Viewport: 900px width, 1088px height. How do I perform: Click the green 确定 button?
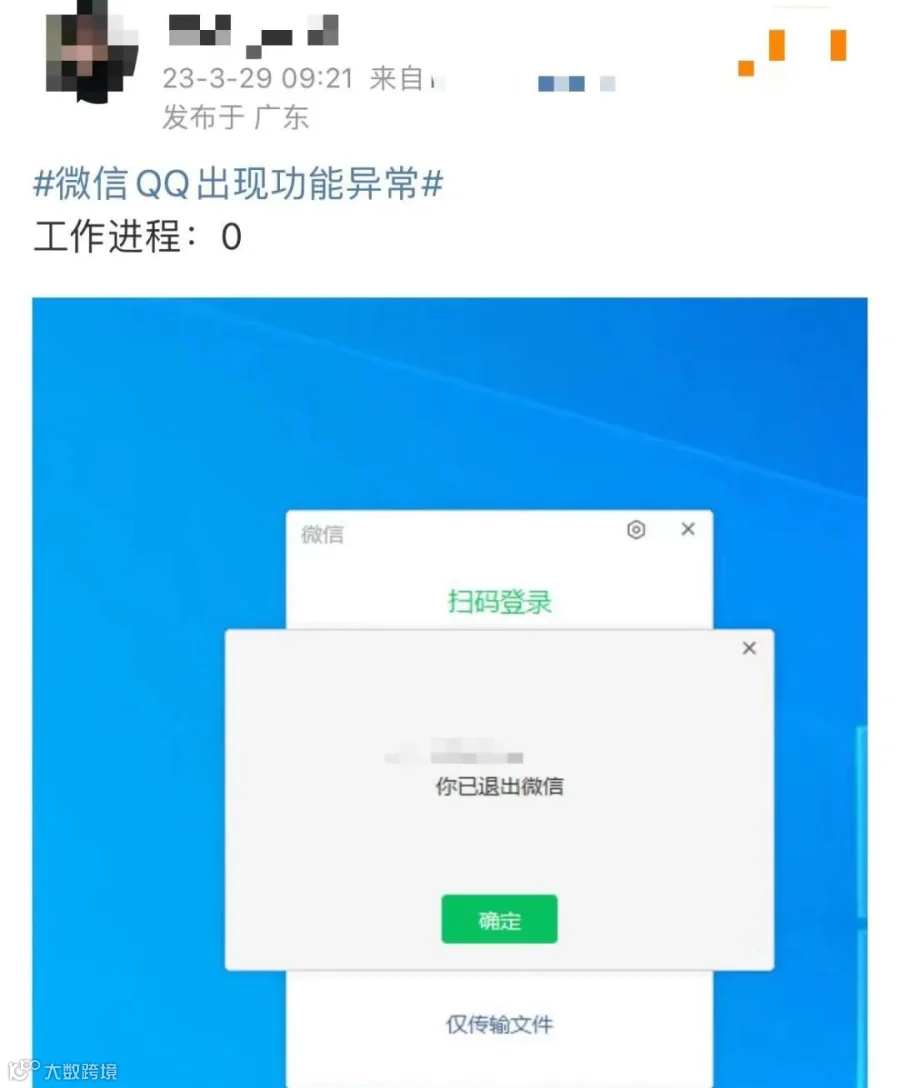[x=499, y=919]
